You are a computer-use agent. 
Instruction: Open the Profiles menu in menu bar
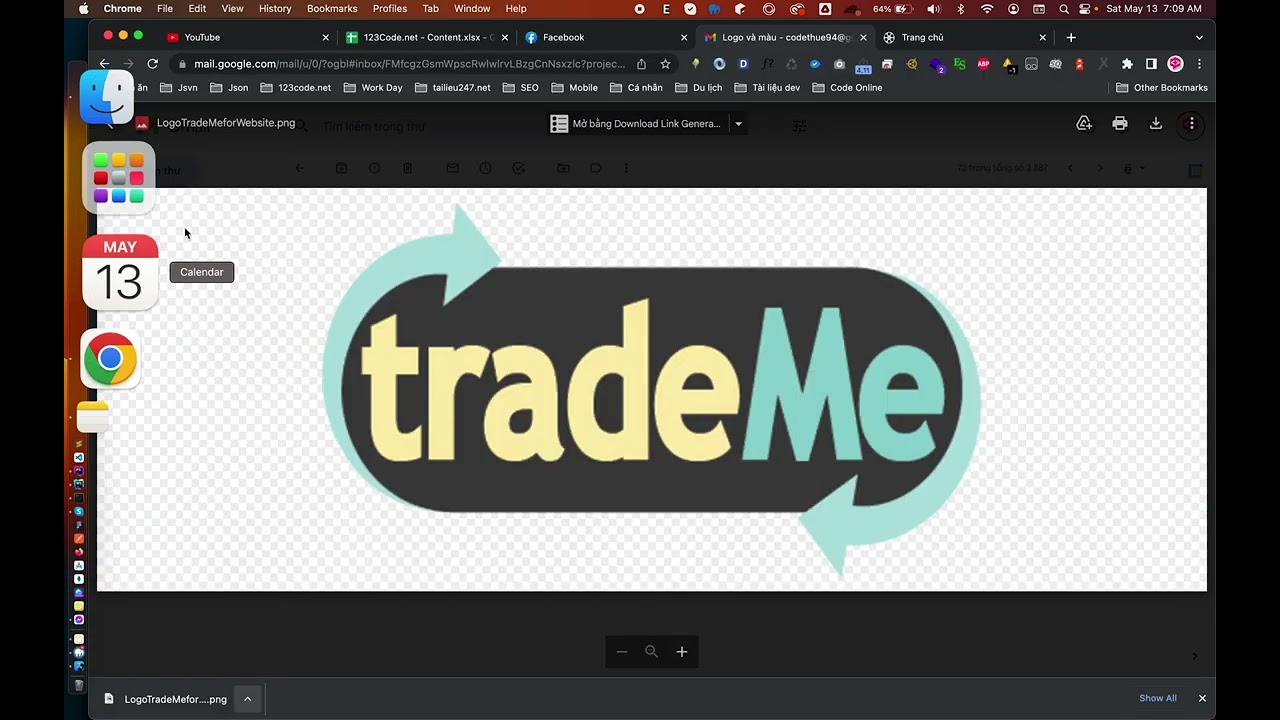coord(389,8)
